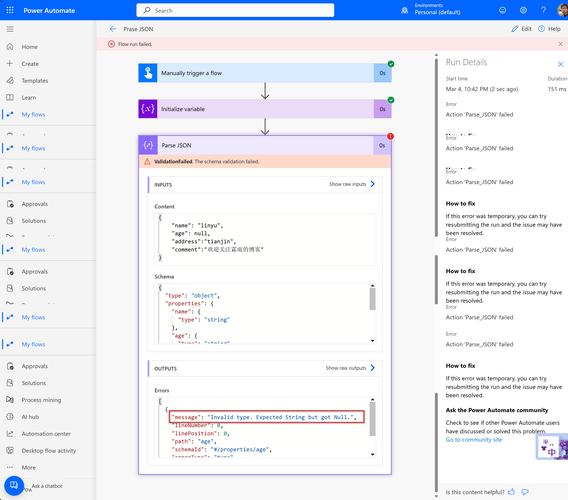Collapse the left navigation hamburger menu

tap(10, 29)
